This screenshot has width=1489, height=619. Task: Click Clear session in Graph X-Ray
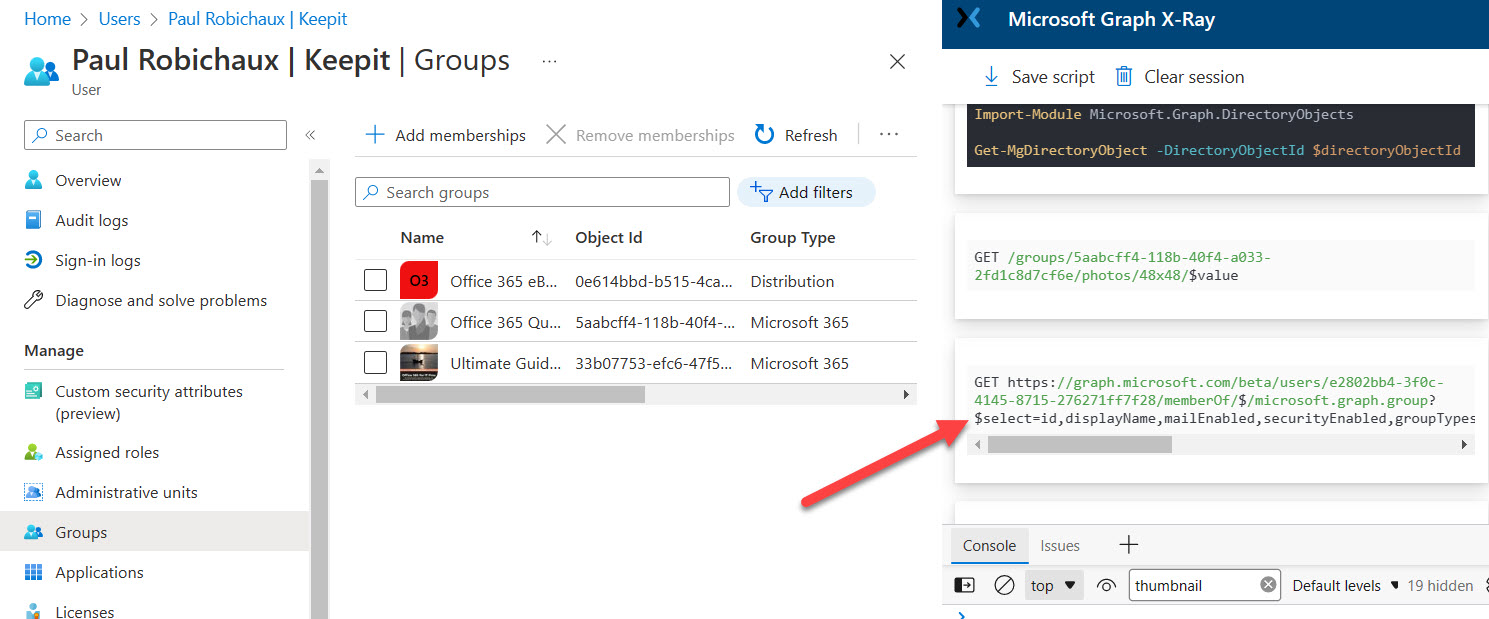(x=1180, y=77)
